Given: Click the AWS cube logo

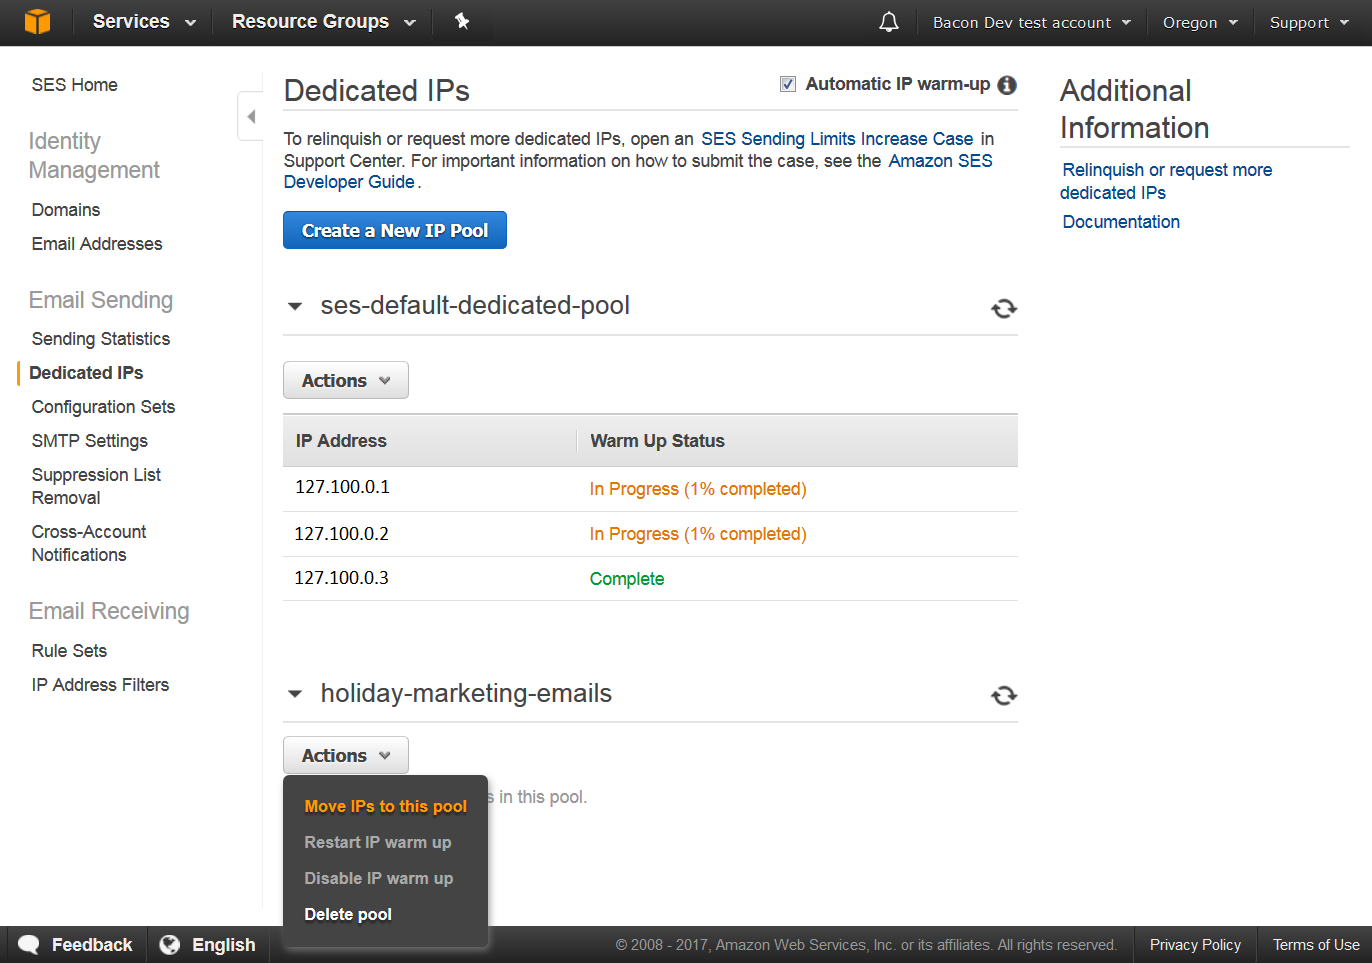Looking at the screenshot, I should tap(37, 21).
